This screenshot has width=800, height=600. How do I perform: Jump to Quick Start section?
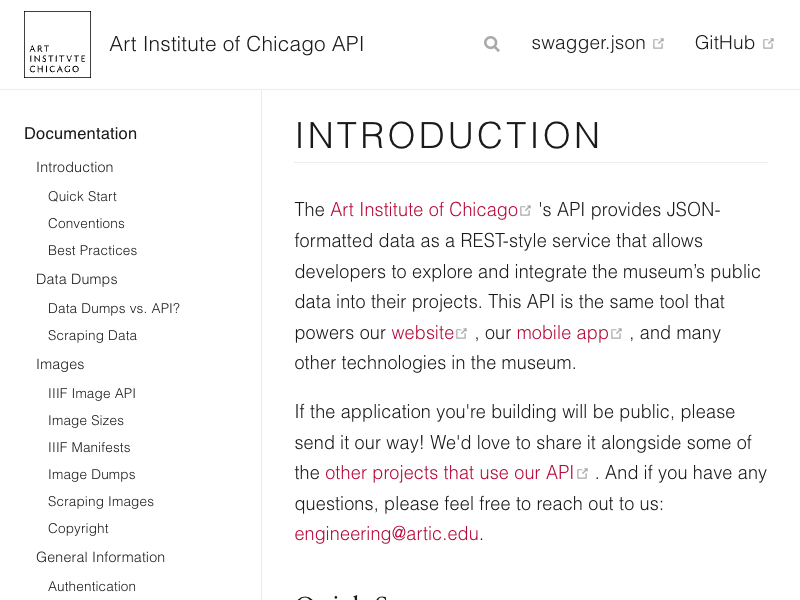pos(82,196)
